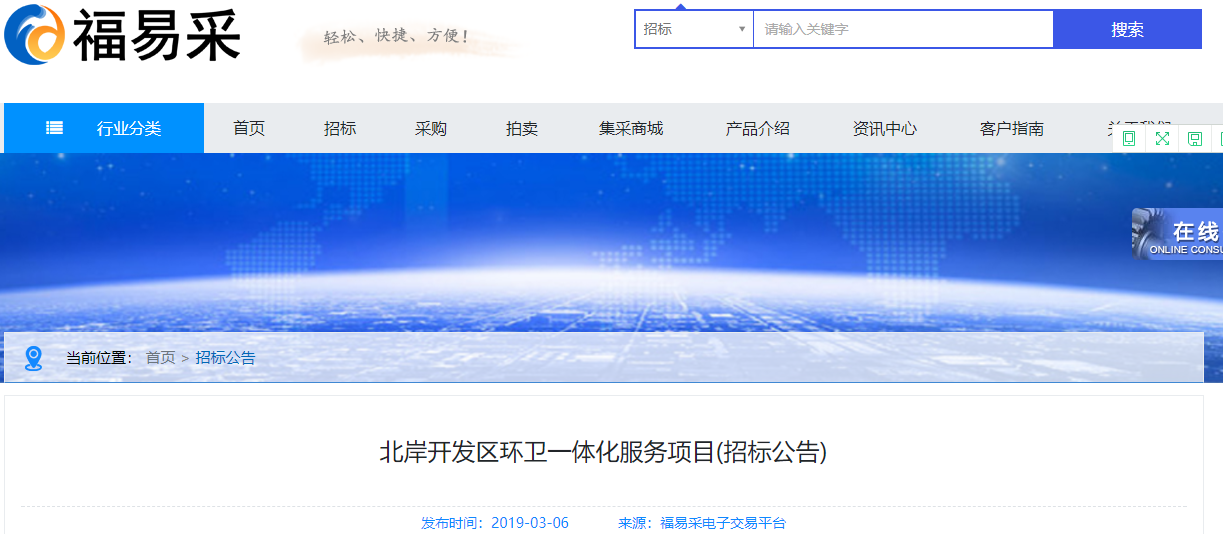Open the 招标 navigation menu item
This screenshot has width=1223, height=534.
click(340, 128)
